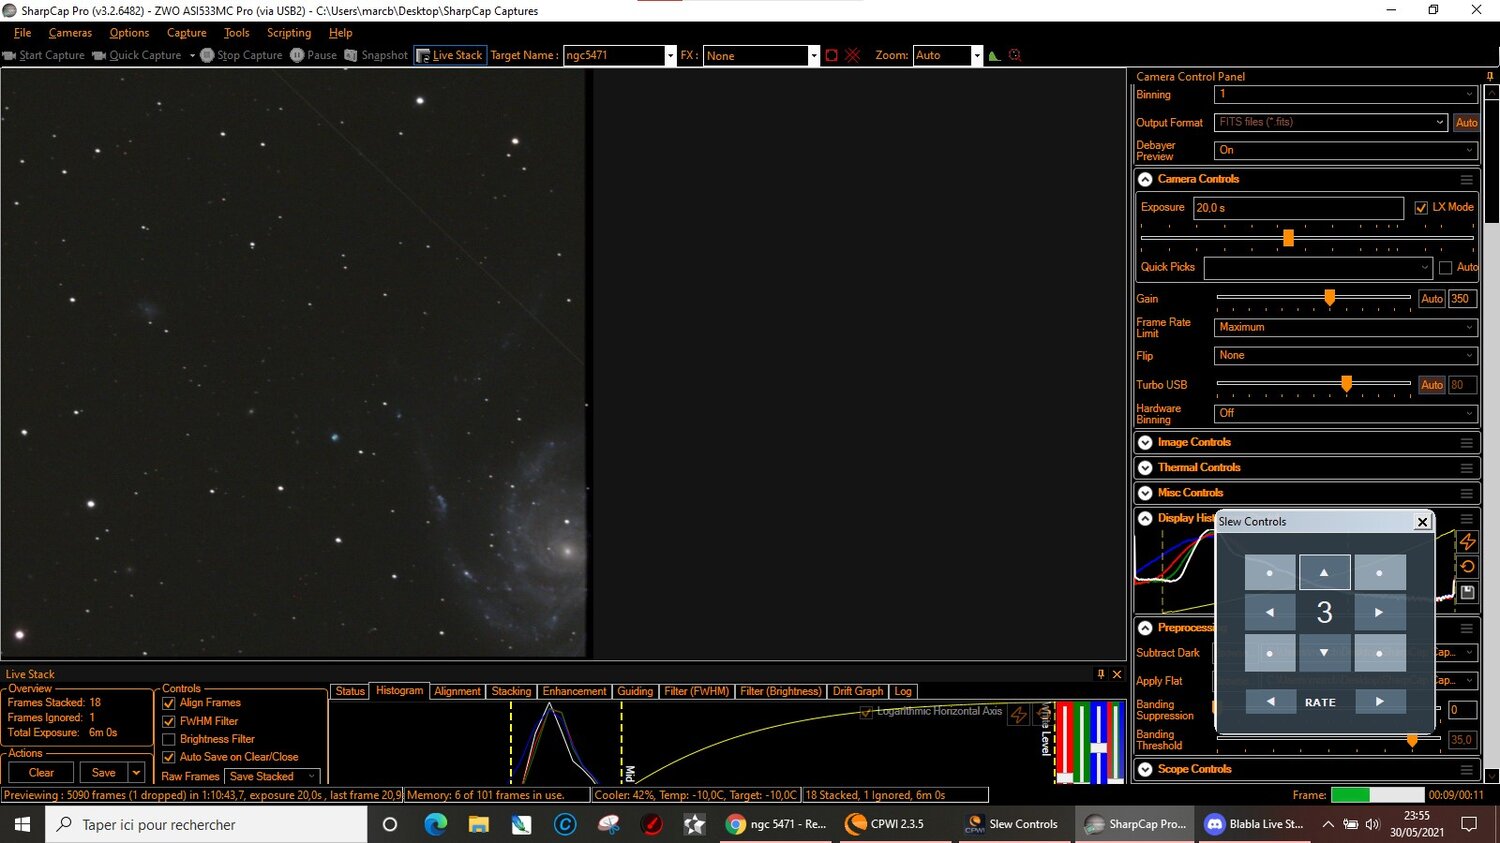This screenshot has height=843, width=1500.
Task: Open the Camera Controls section menu icon
Action: click(x=1466, y=180)
